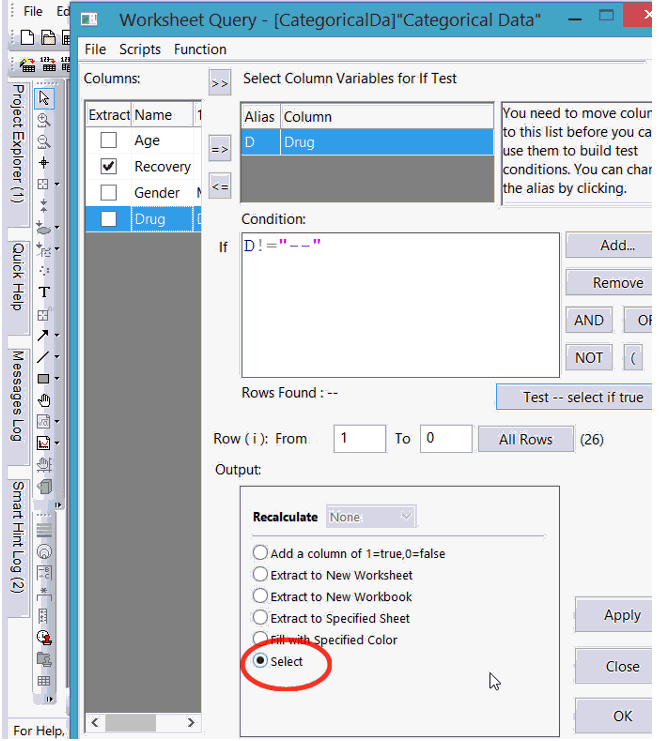
Task: Select the Pan hand tool
Action: click(x=44, y=400)
